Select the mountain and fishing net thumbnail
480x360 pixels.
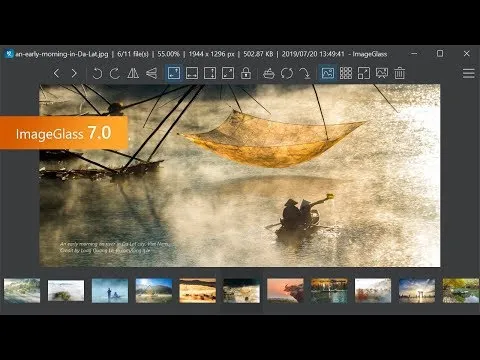(x=154, y=291)
